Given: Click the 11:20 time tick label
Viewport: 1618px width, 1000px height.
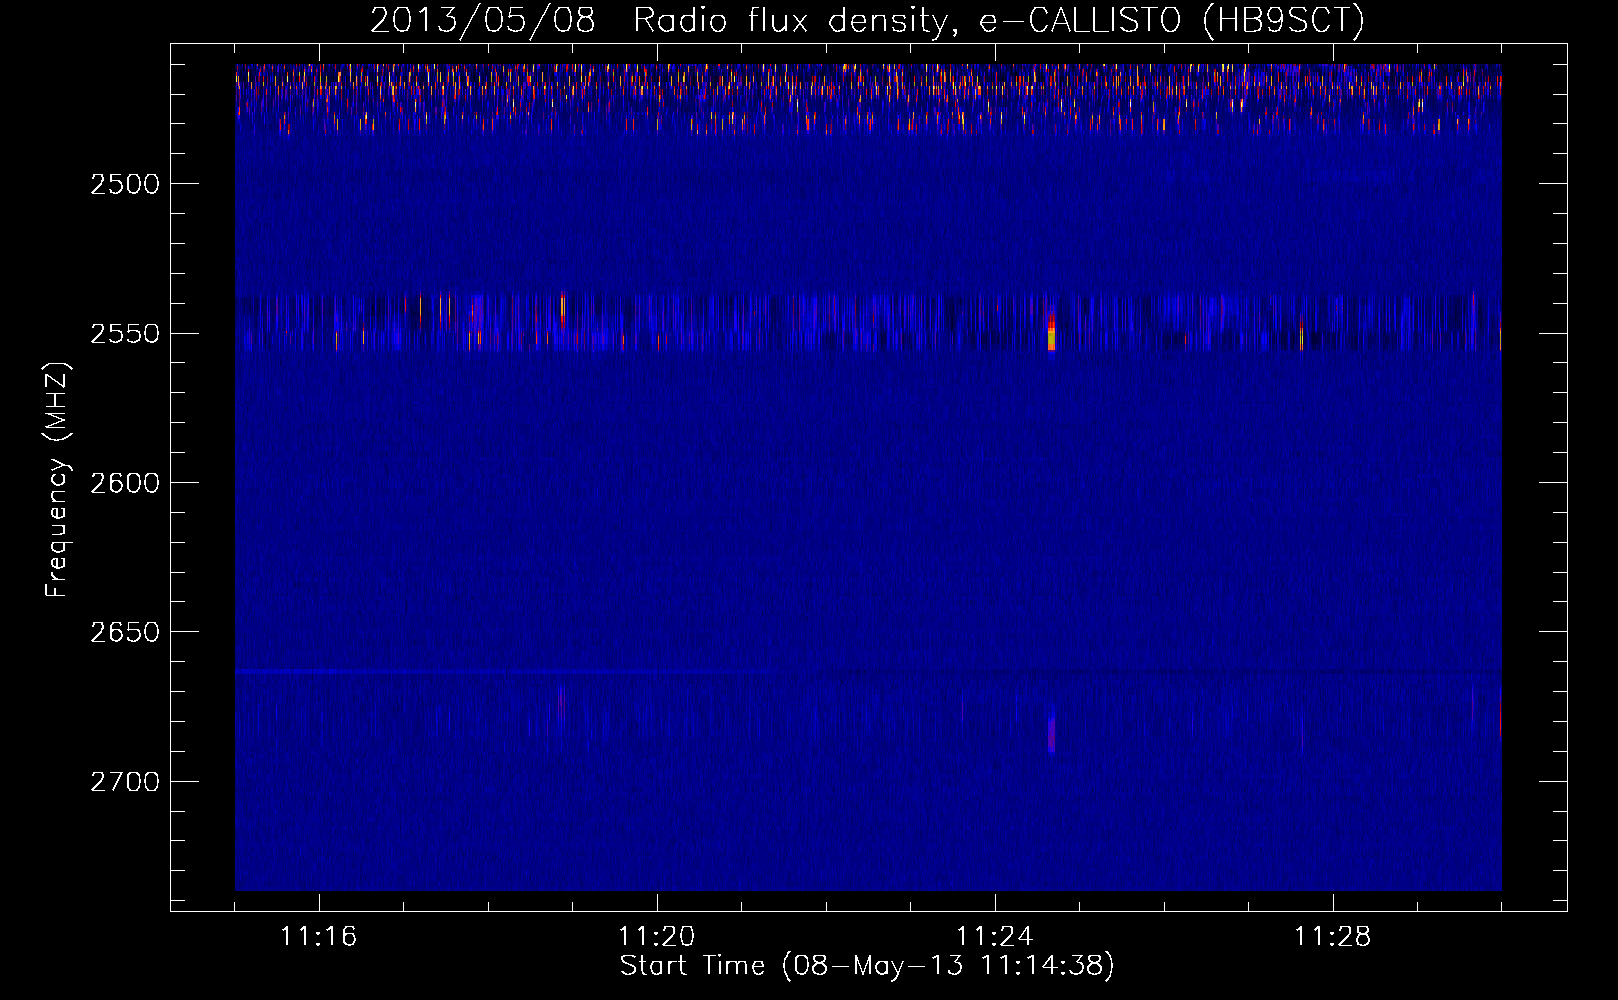Looking at the screenshot, I should pyautogui.click(x=657, y=936).
